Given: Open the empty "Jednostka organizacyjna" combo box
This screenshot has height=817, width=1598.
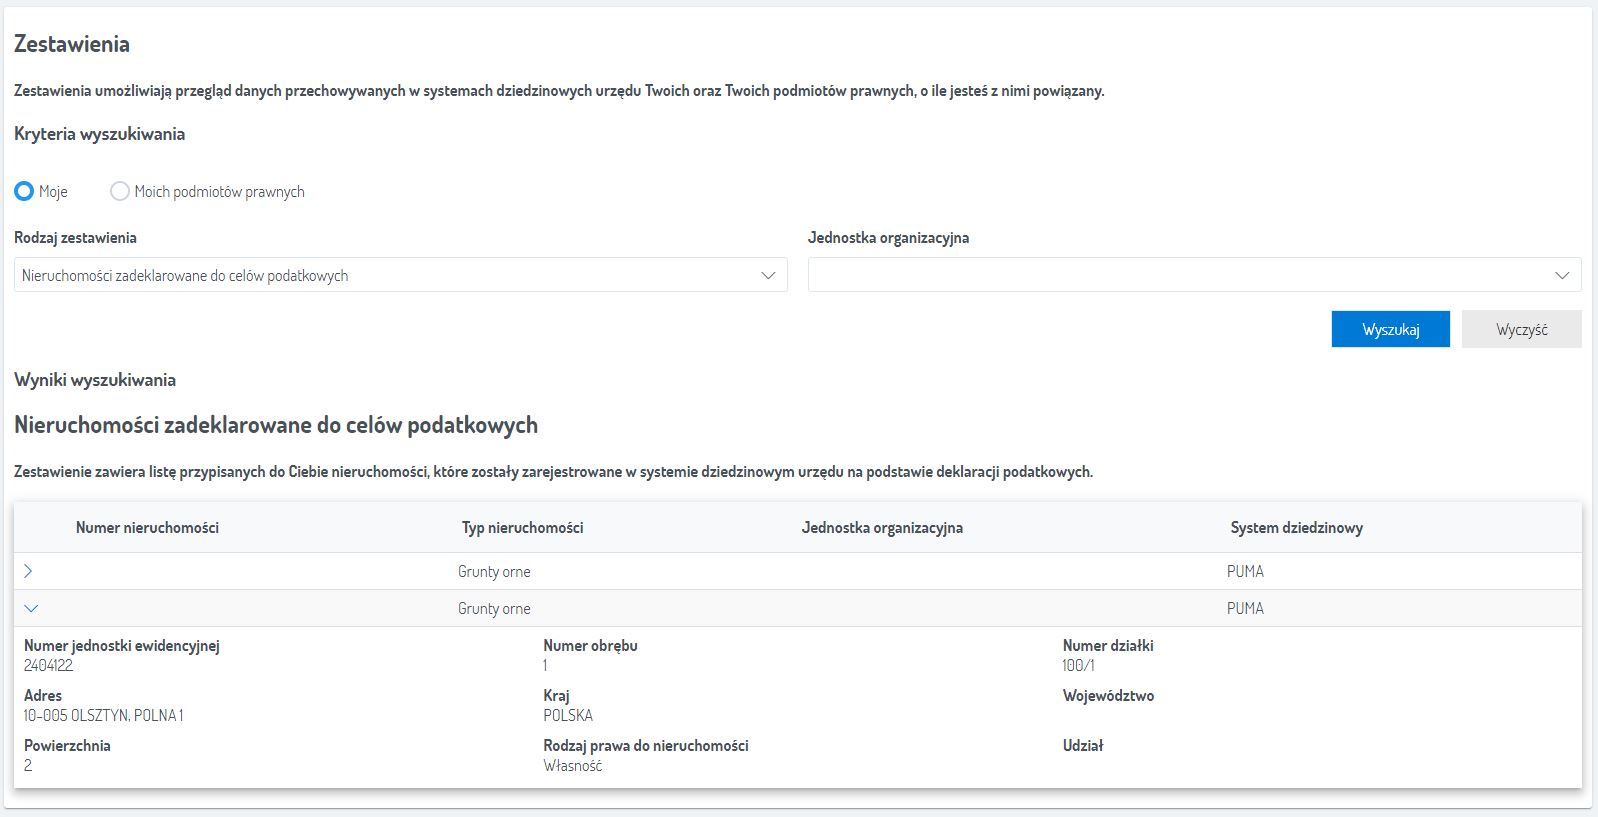Looking at the screenshot, I should [1194, 276].
